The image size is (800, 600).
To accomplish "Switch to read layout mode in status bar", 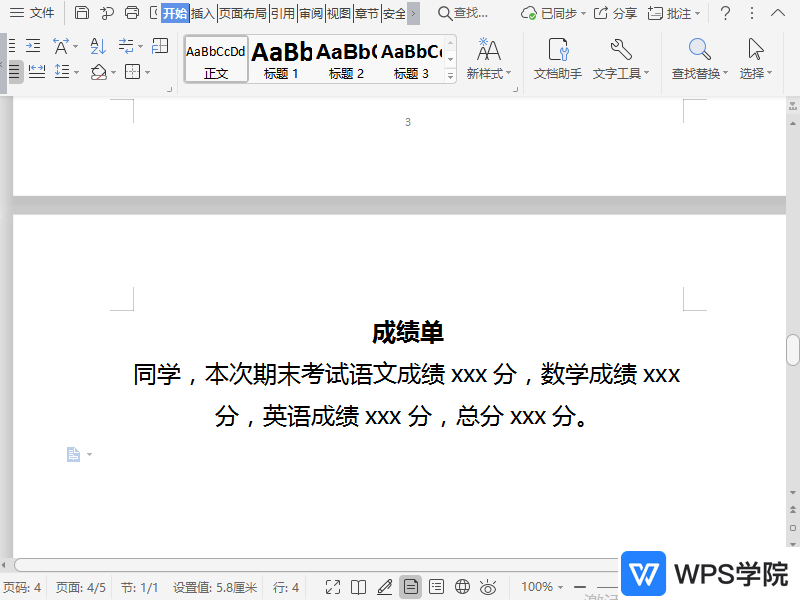I will 359,588.
